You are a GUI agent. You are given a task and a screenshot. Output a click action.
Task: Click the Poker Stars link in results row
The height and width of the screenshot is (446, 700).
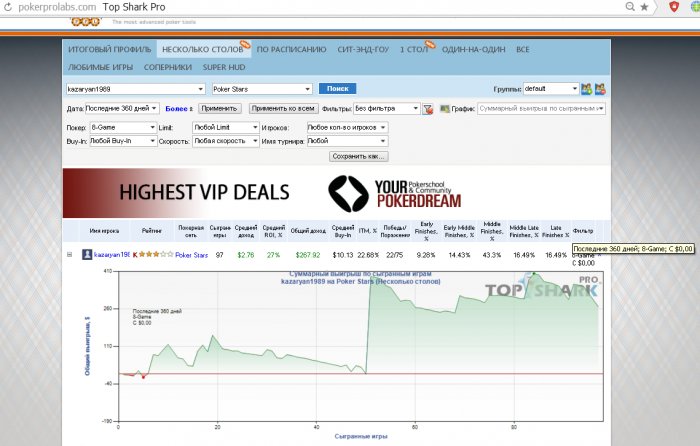(192, 255)
